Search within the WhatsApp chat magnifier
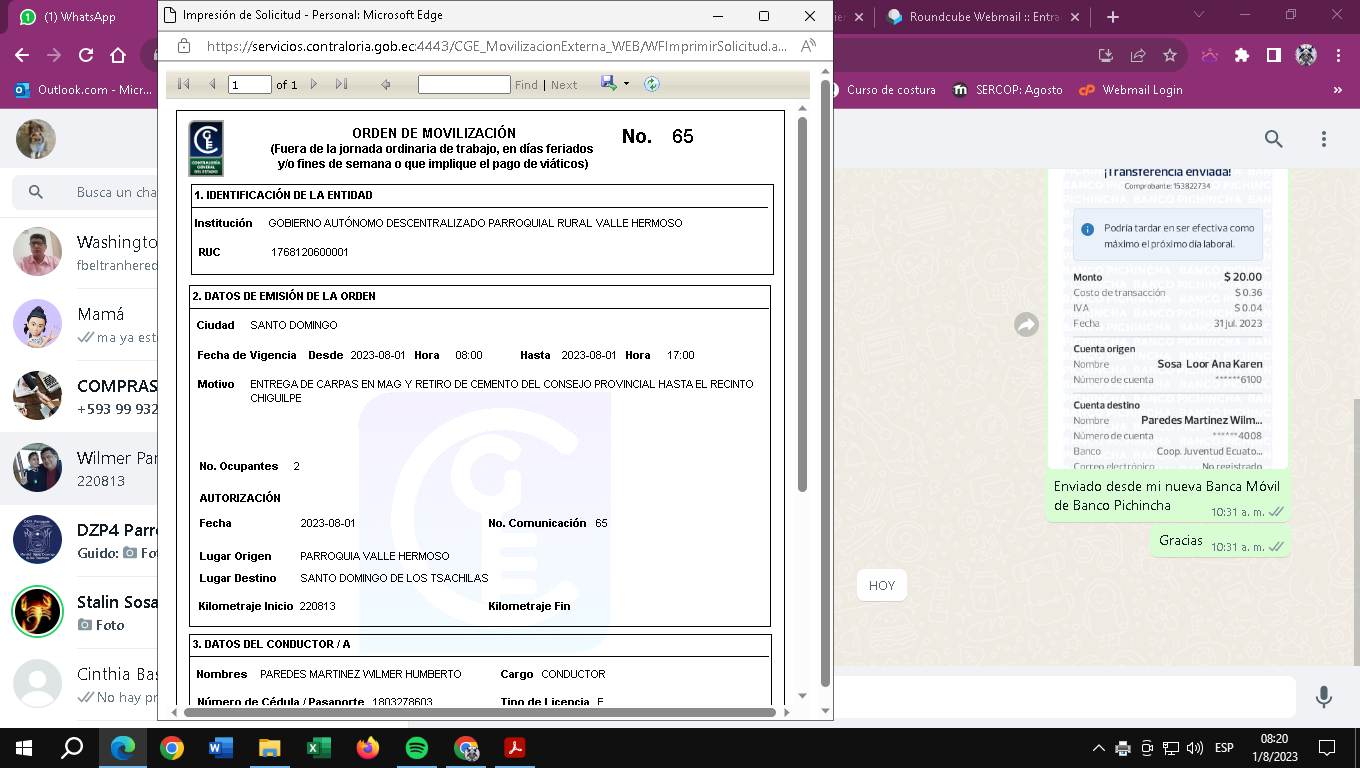 [1273, 139]
